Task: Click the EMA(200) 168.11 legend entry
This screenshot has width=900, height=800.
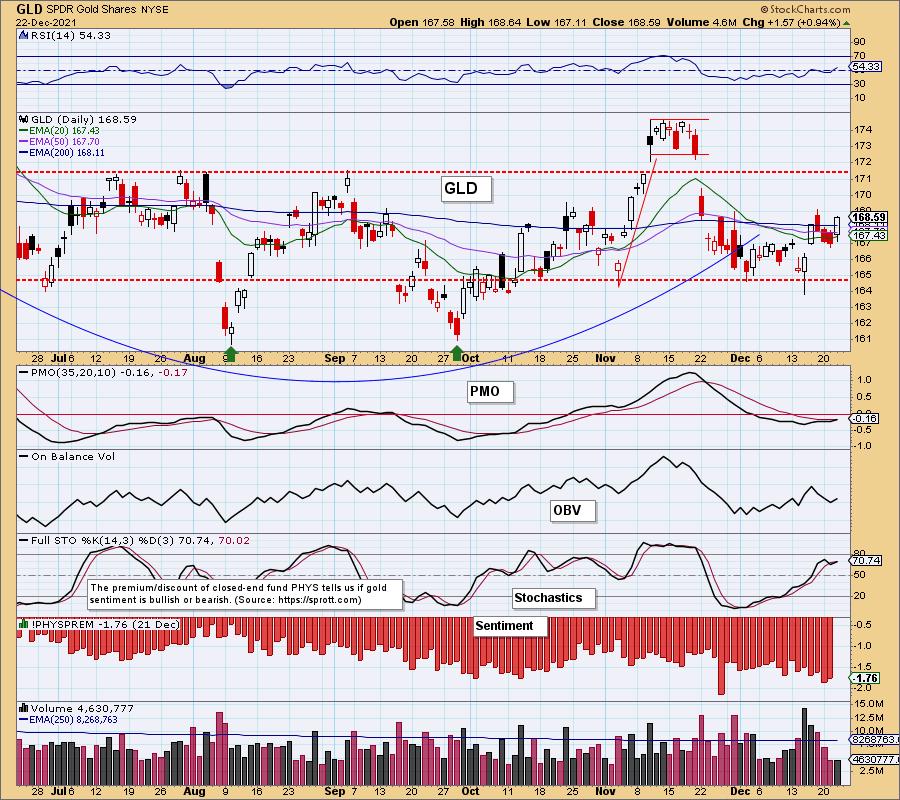Action: (61, 153)
